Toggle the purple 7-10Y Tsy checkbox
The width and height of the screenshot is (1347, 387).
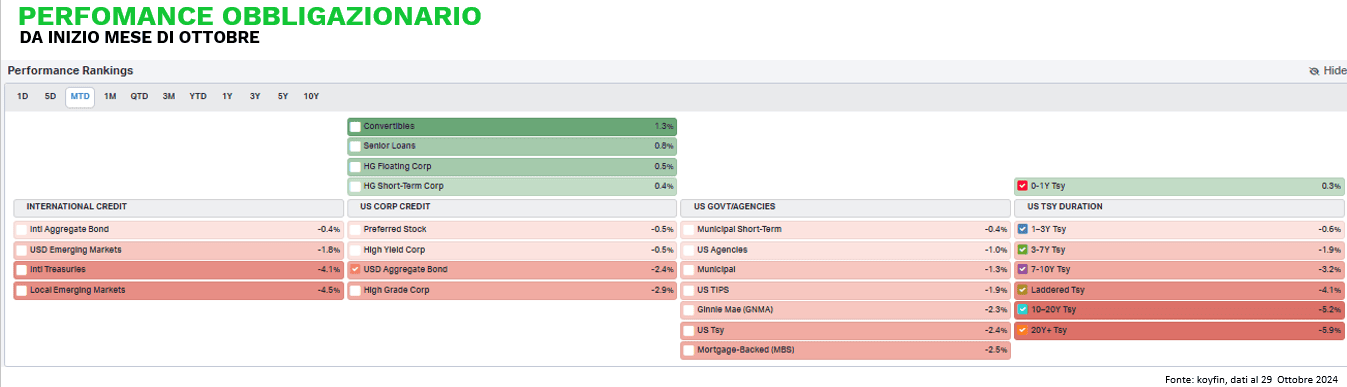tap(1021, 270)
